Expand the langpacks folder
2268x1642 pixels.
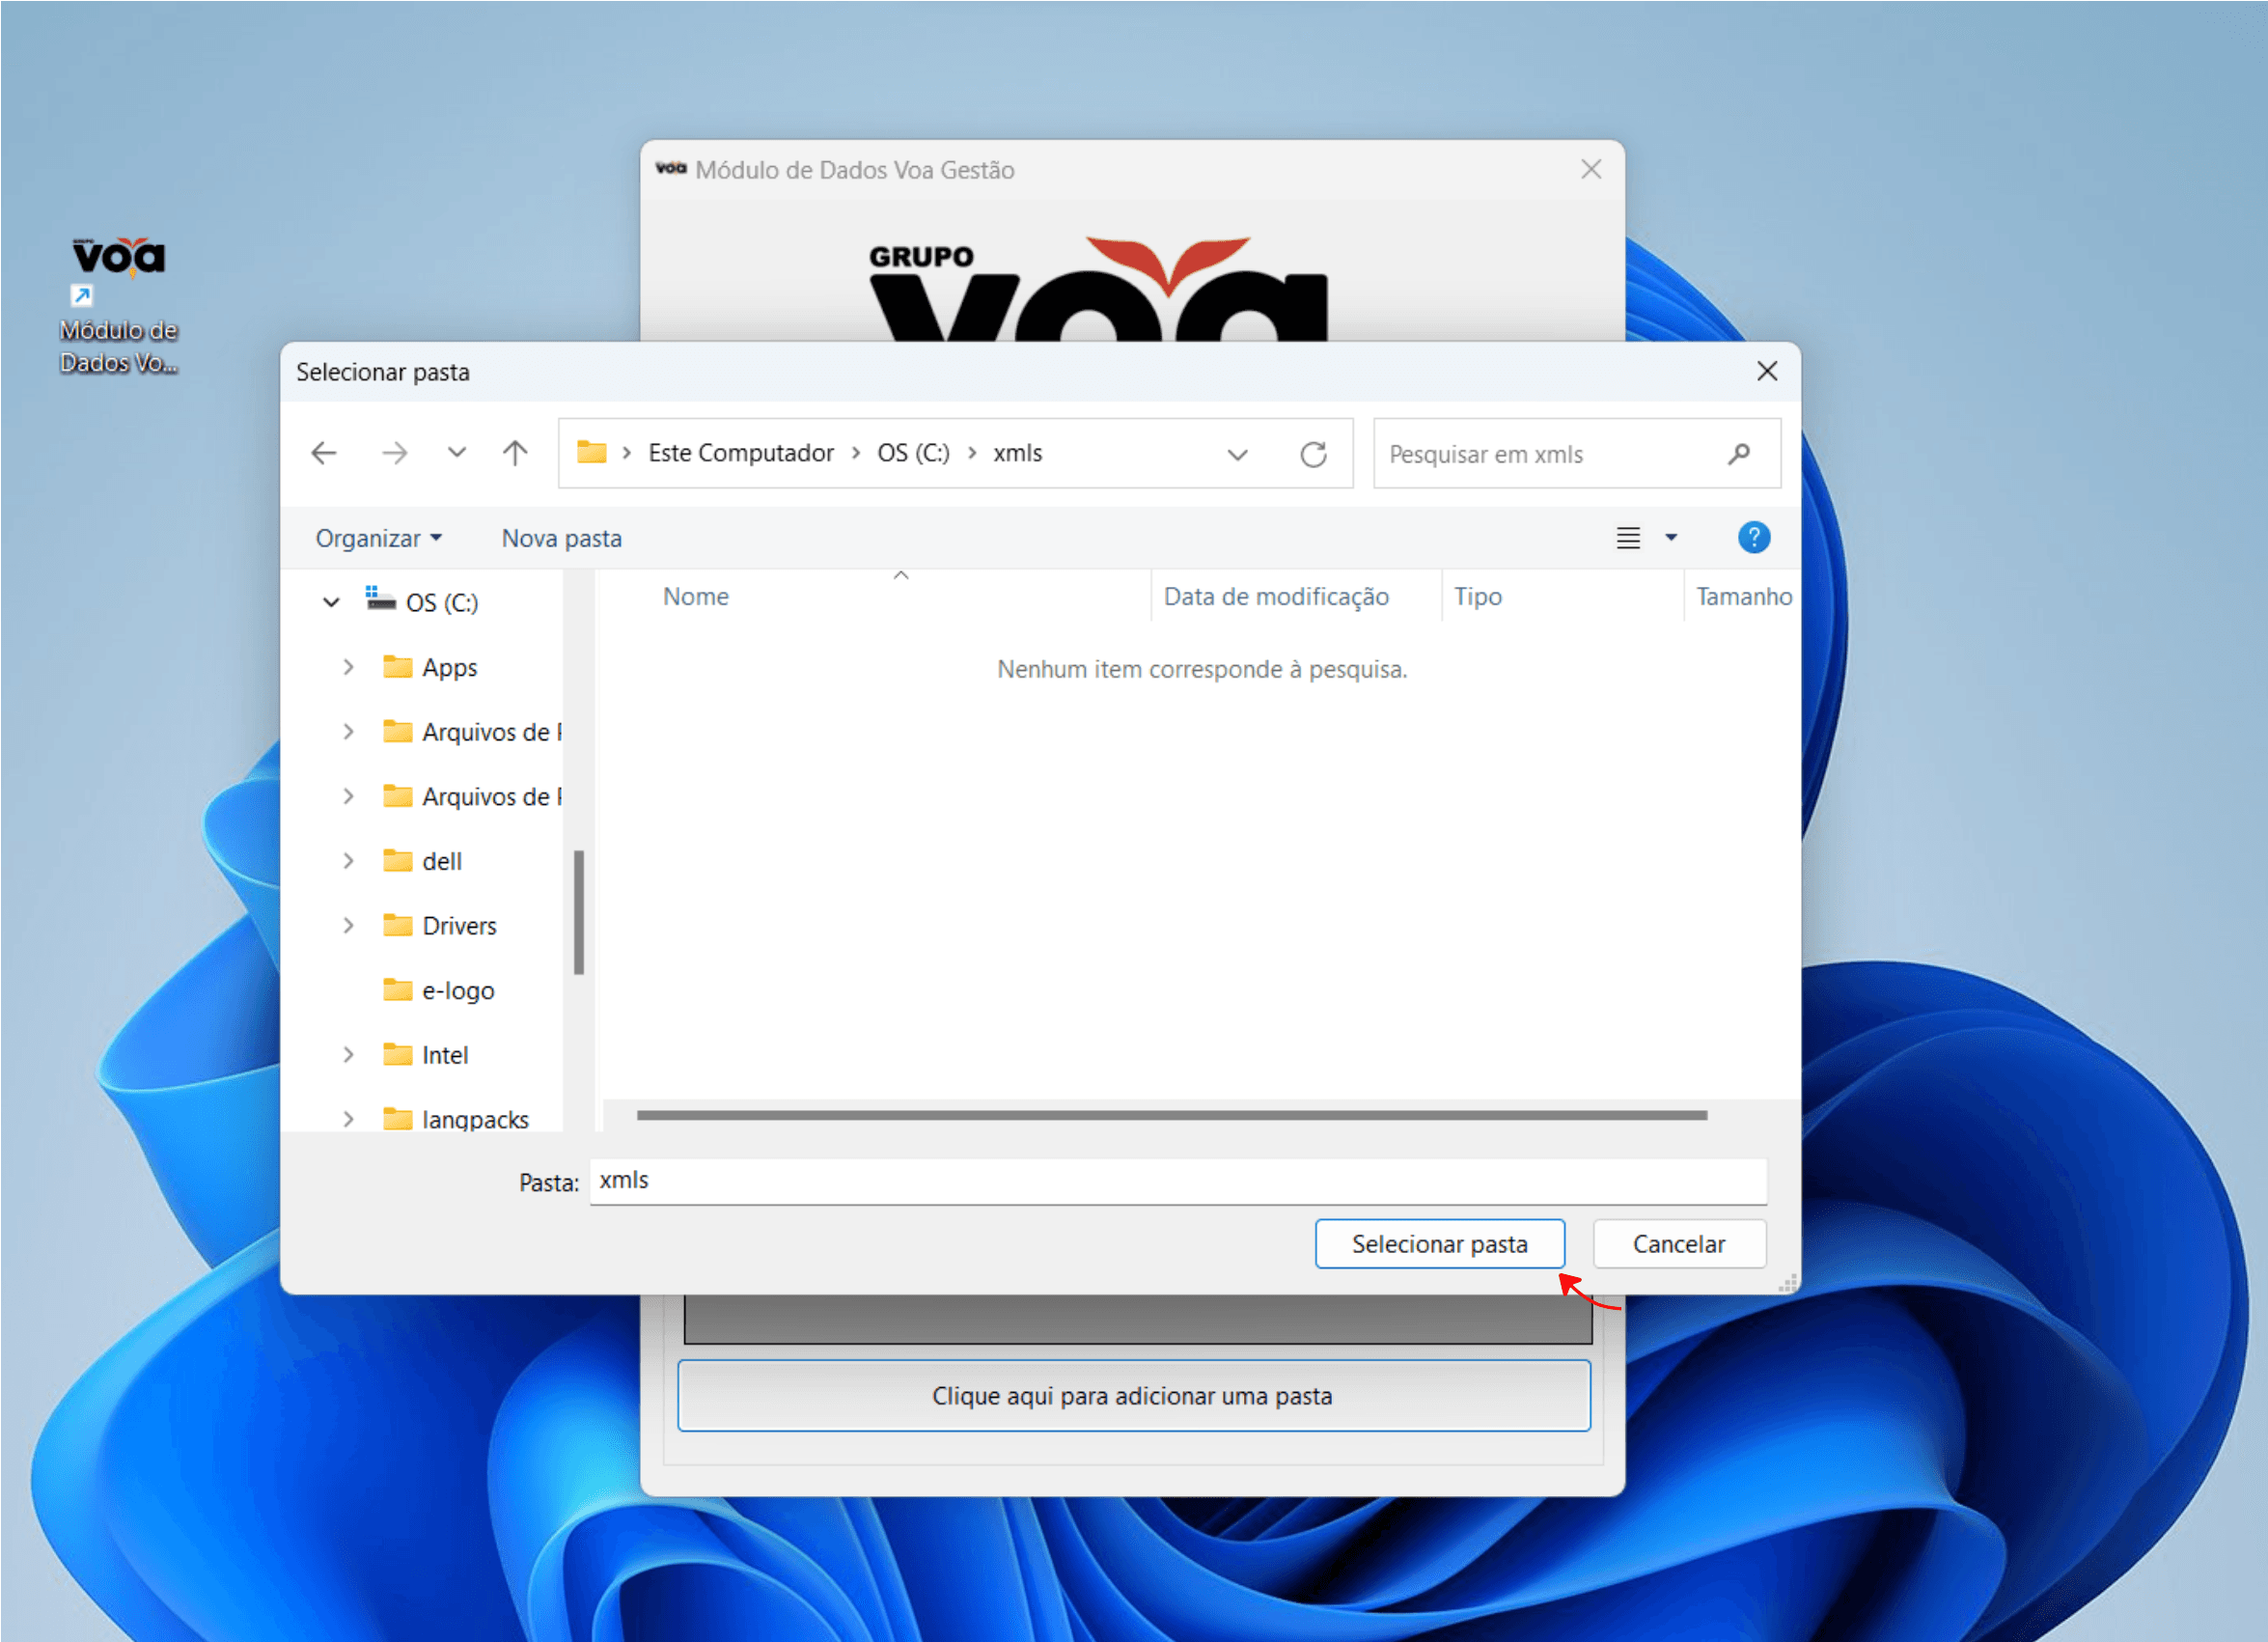click(x=347, y=1119)
